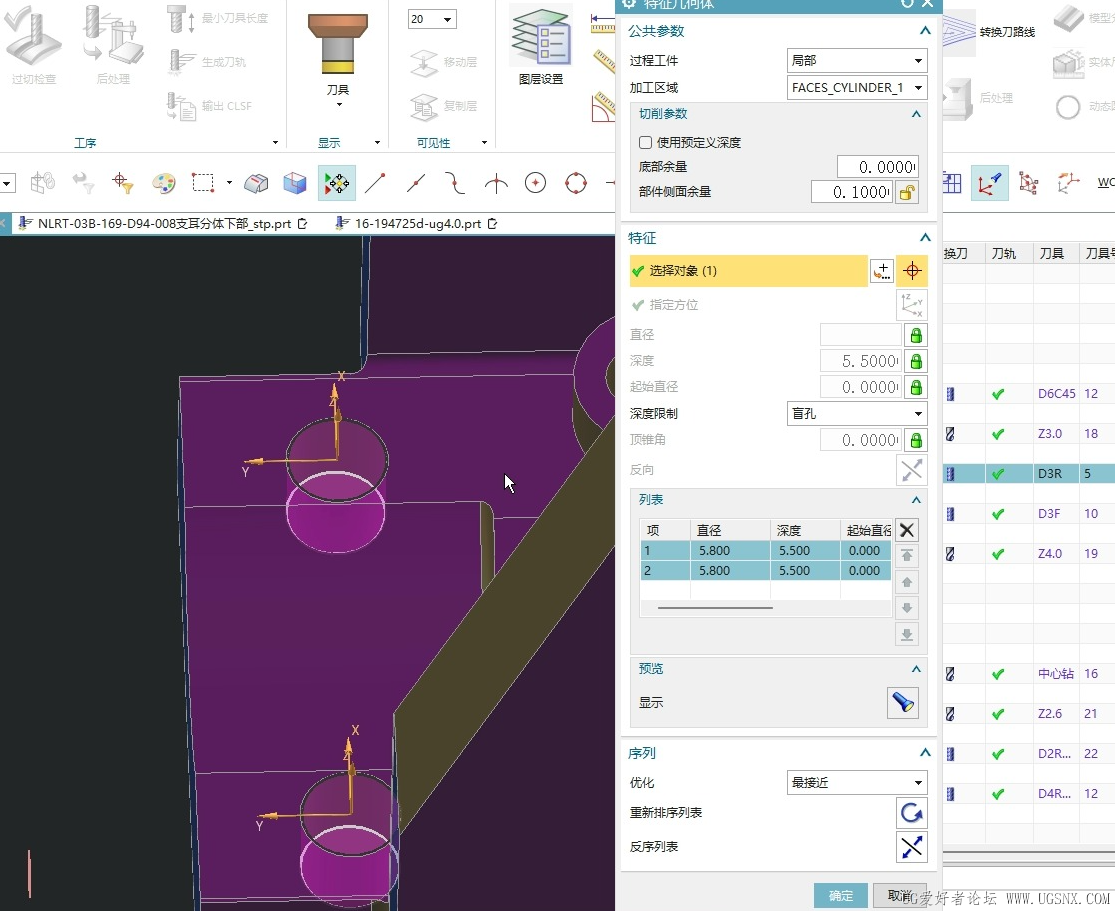Click the point constructor crosshair icon beside 选择对象
This screenshot has width=1115, height=911.
pyautogui.click(x=912, y=271)
